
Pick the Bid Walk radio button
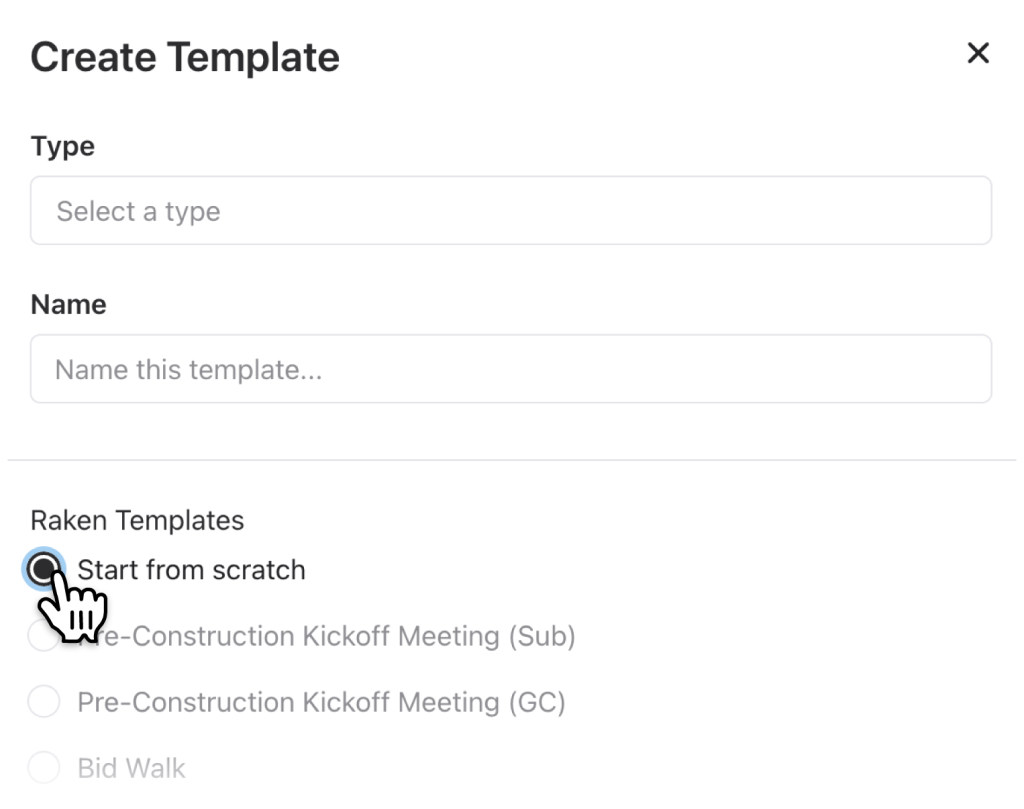(43, 768)
